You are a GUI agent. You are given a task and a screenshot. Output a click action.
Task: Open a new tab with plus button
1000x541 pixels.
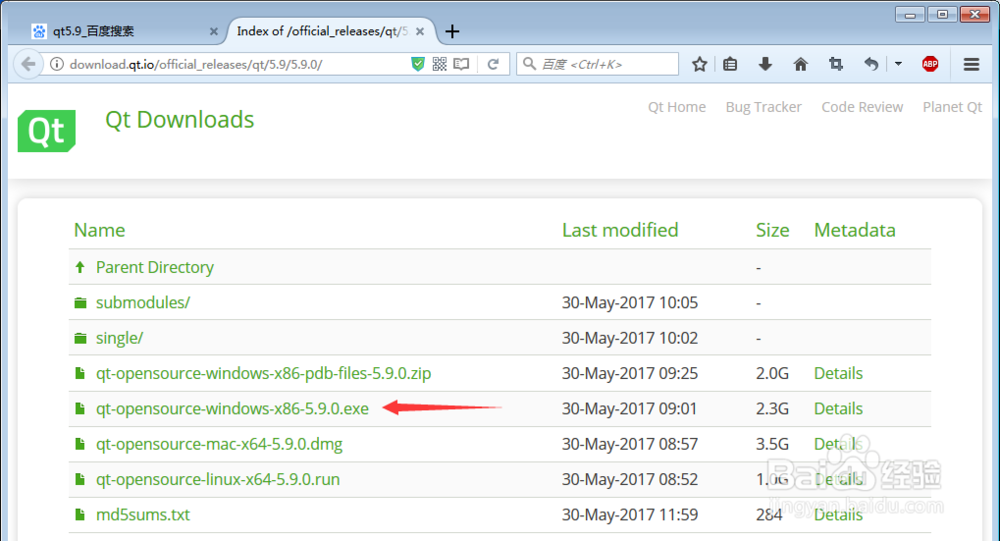452,31
